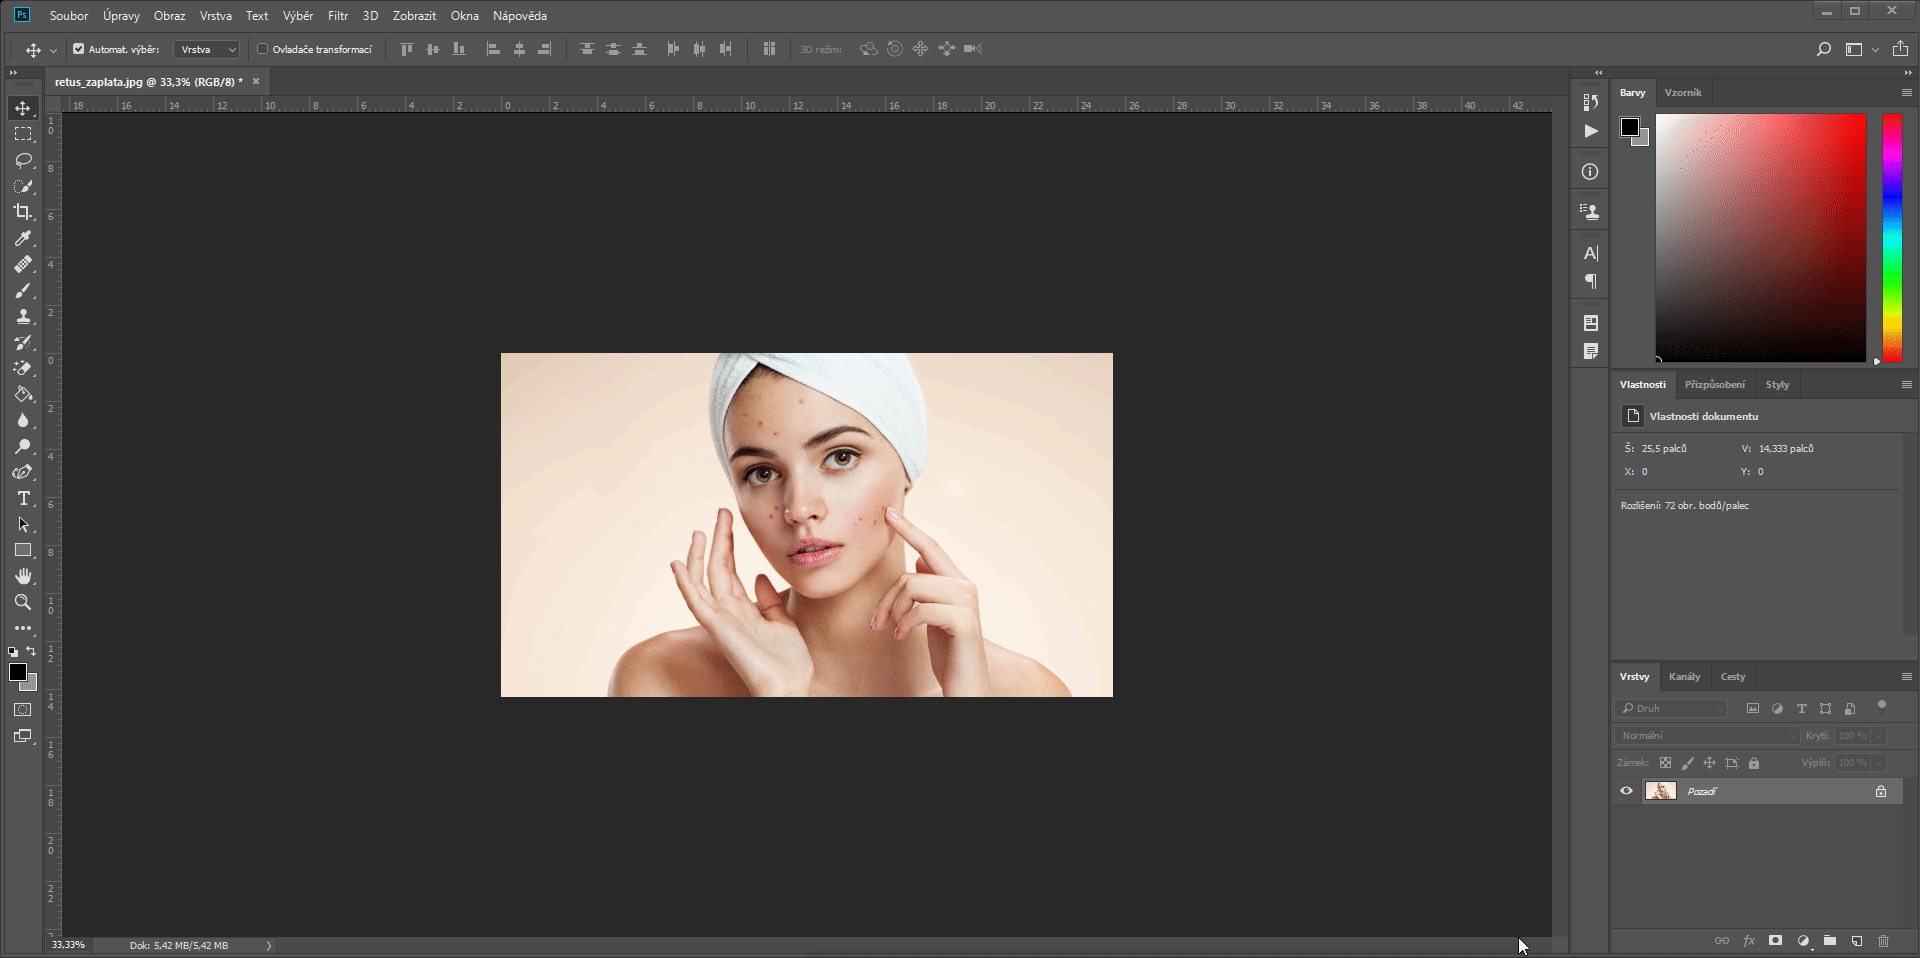Add a layer mask from the Layers panel
Screen dimensions: 1920x958
pyautogui.click(x=1776, y=940)
